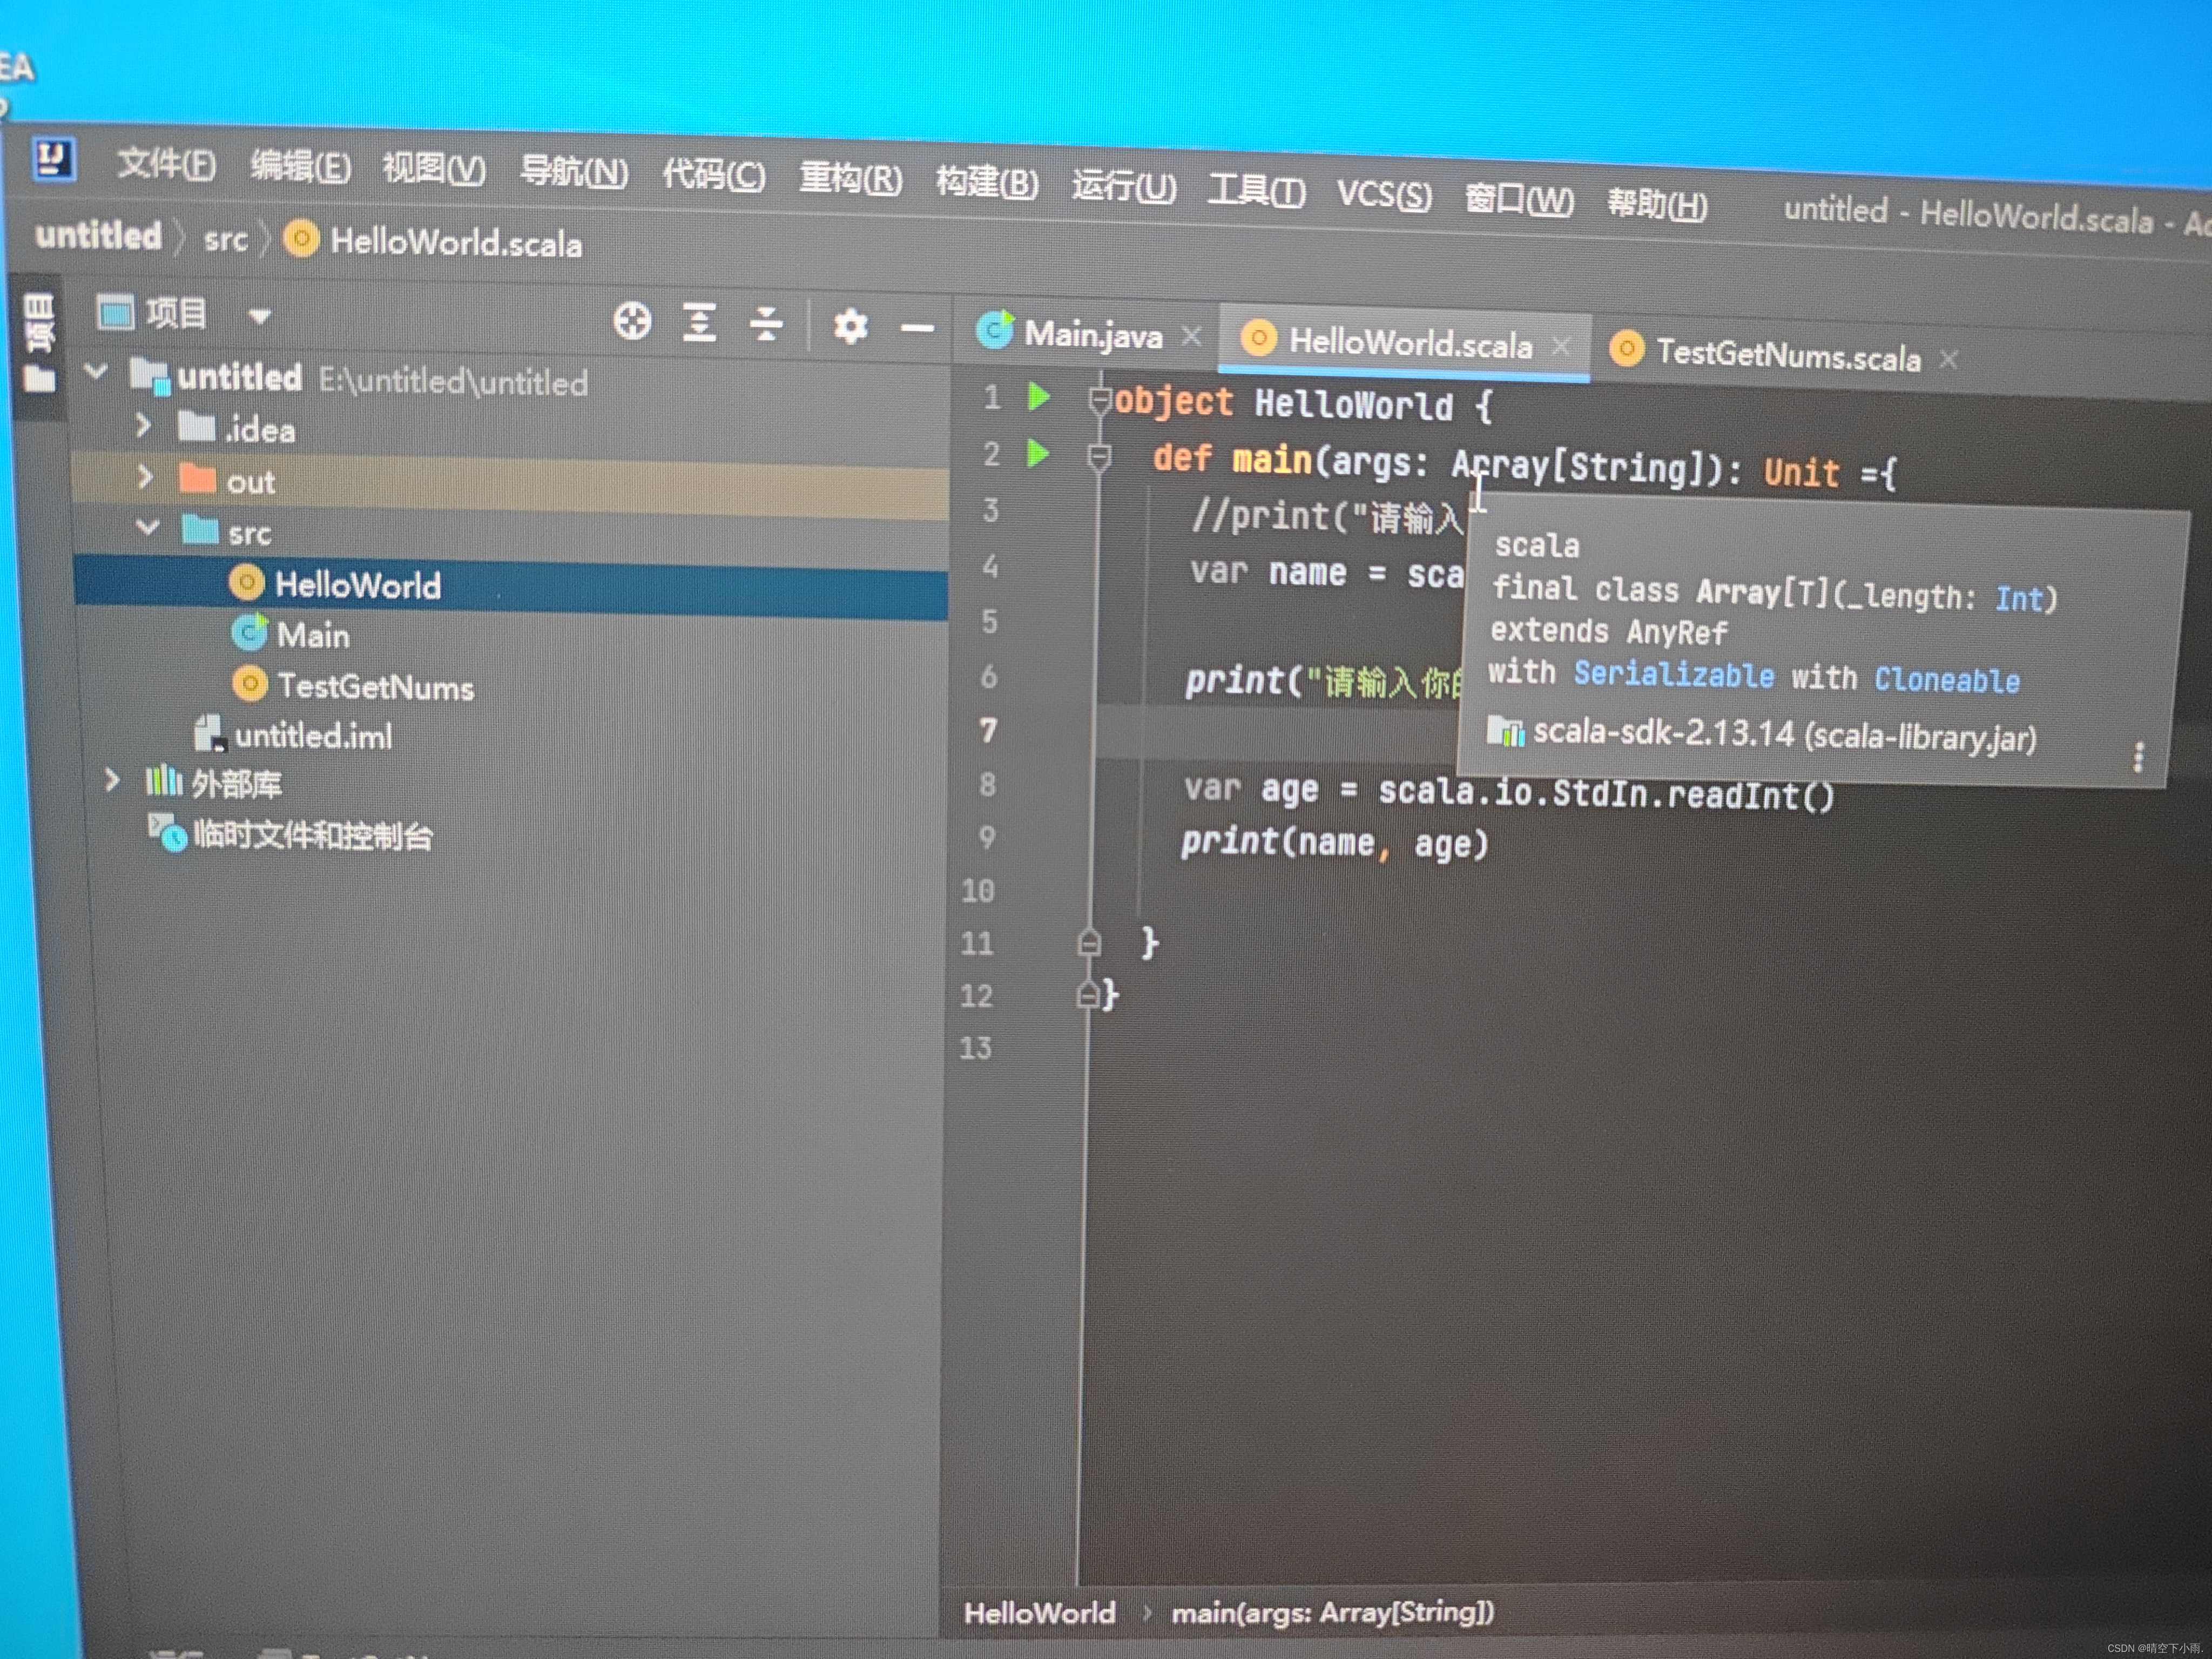Image resolution: width=2212 pixels, height=1659 pixels.
Task: Close the TestGetNums.scala tab
Action: (x=1948, y=359)
